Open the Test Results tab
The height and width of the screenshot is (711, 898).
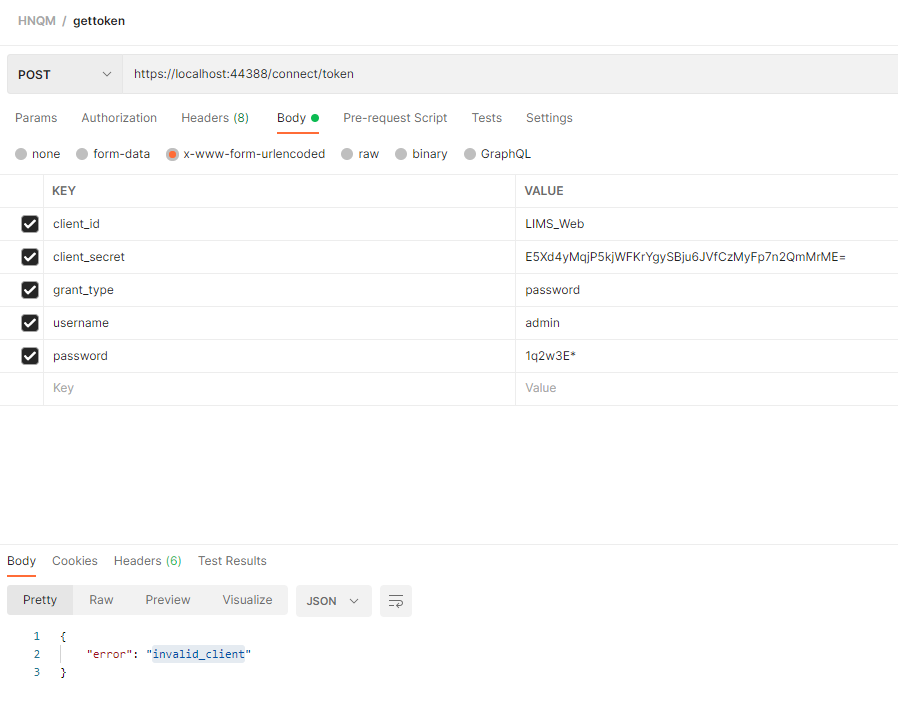232,561
